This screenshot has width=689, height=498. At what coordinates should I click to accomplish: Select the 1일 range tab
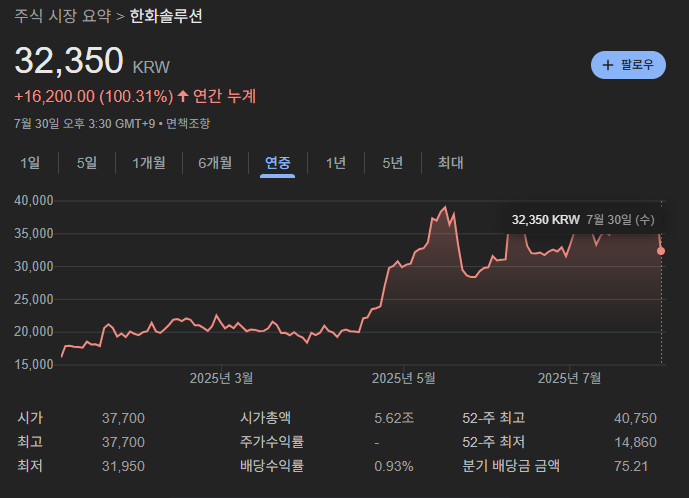[x=30, y=163]
